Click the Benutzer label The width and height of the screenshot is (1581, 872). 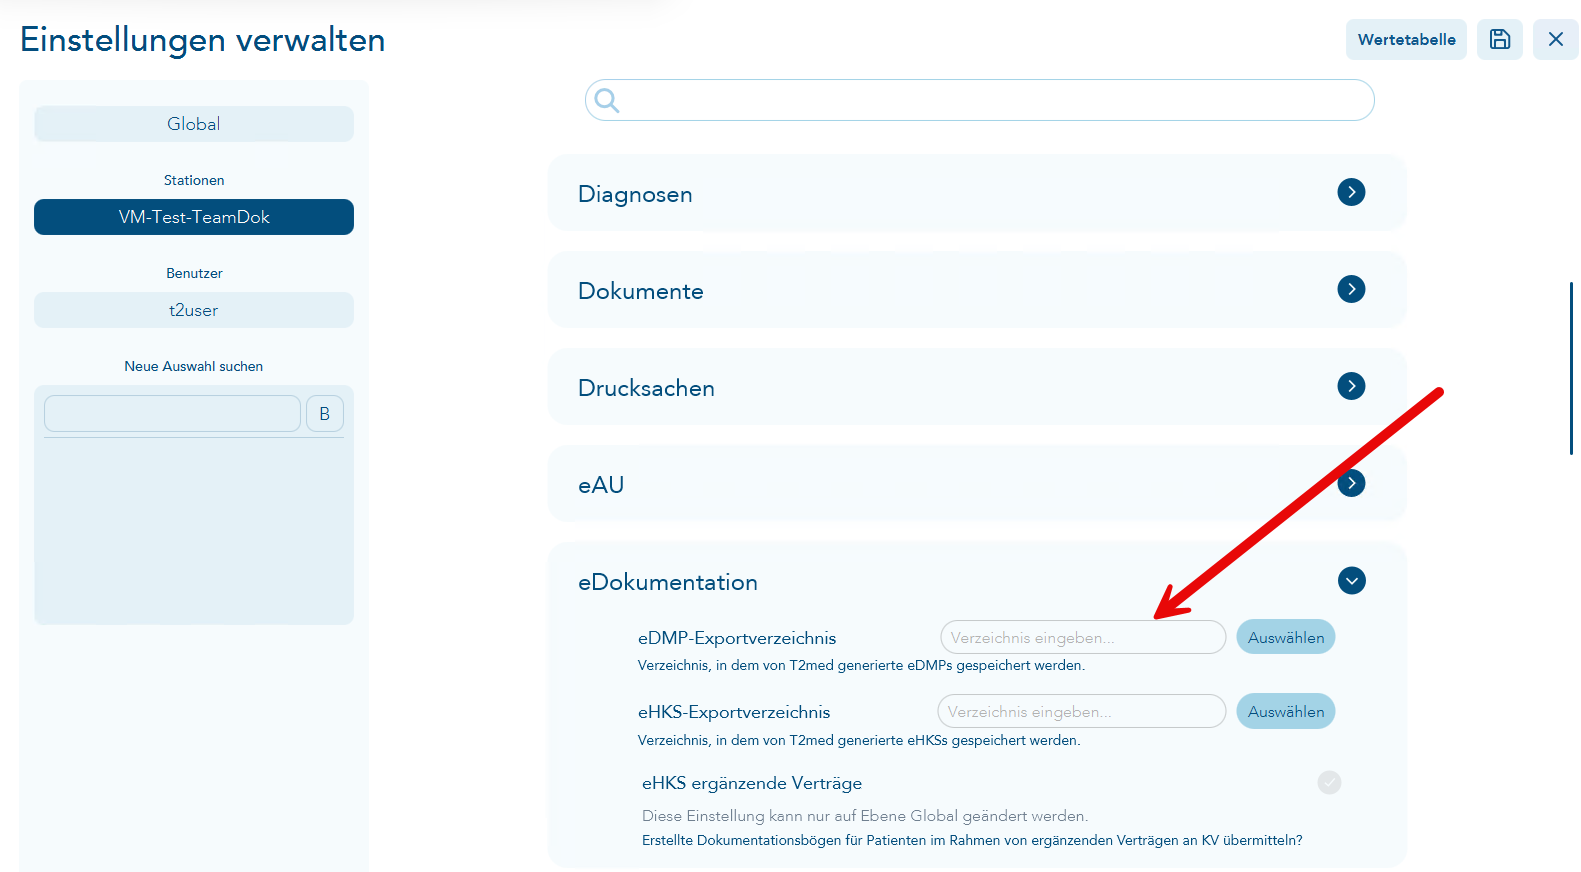tap(194, 273)
